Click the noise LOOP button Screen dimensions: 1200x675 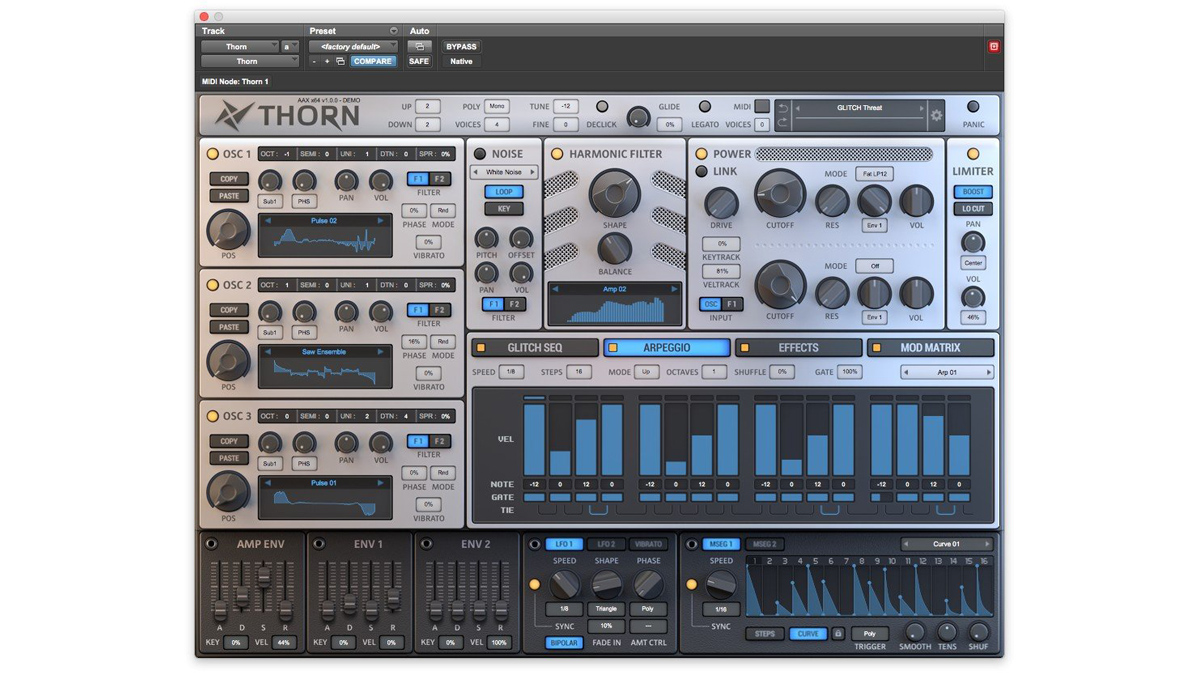pos(504,192)
